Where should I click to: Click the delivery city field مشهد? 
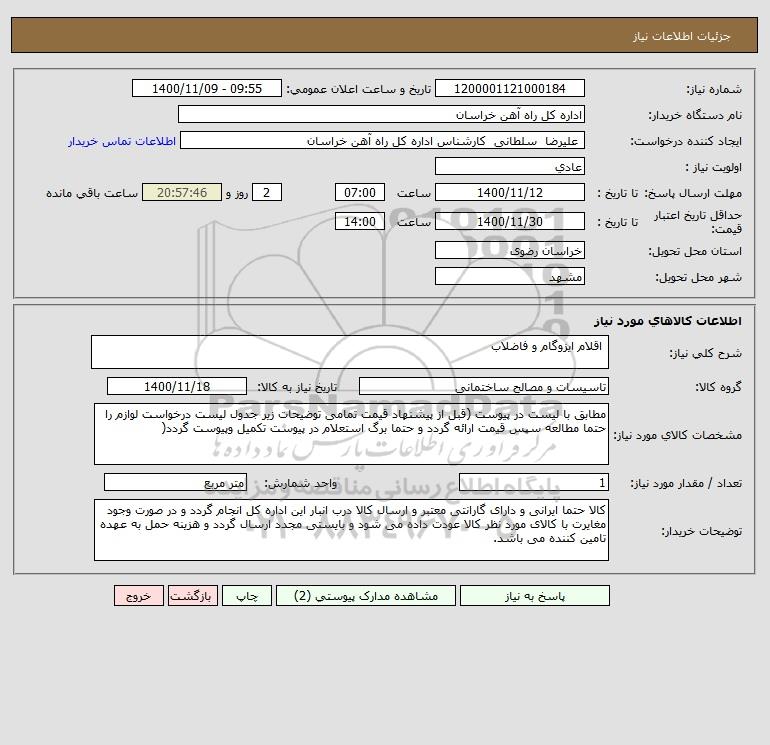(510, 276)
